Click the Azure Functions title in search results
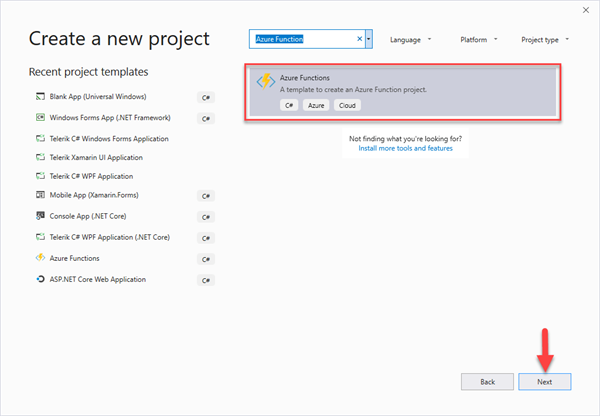 click(305, 78)
